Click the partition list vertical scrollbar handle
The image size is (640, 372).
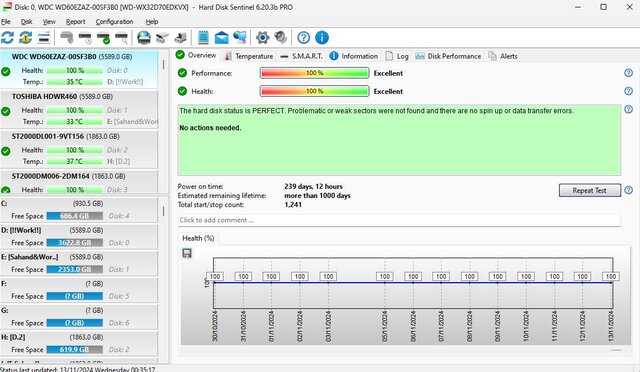(164, 211)
